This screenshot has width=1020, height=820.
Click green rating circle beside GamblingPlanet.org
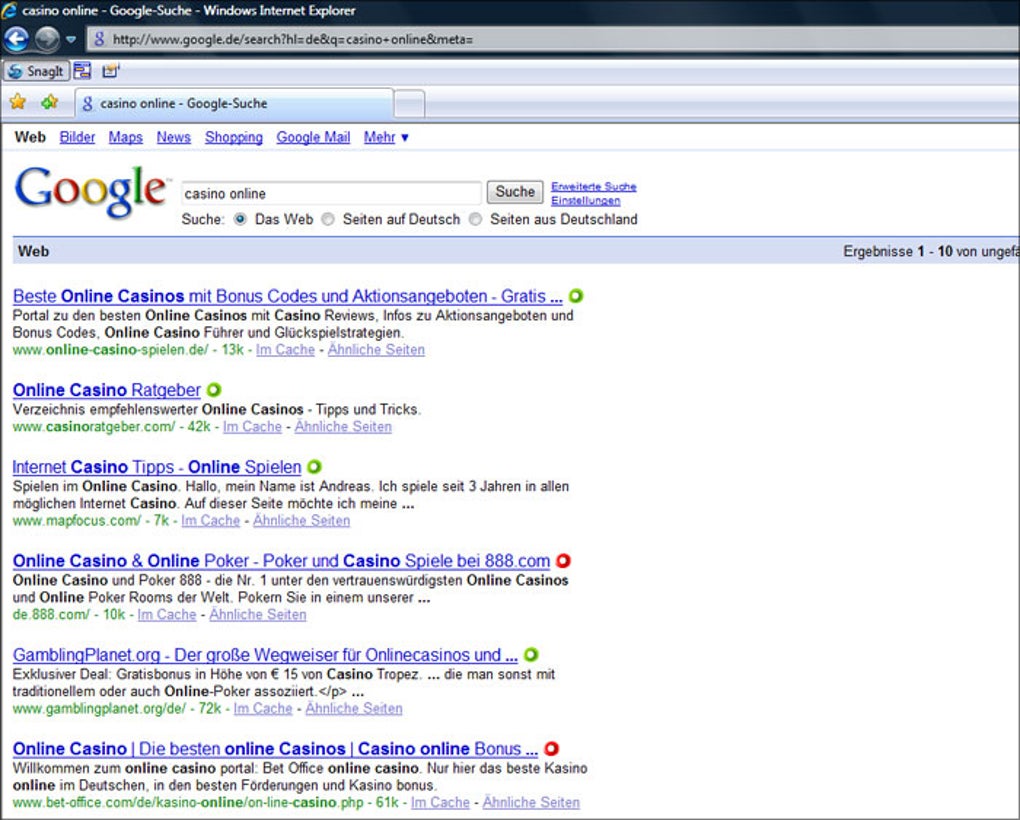click(531, 655)
